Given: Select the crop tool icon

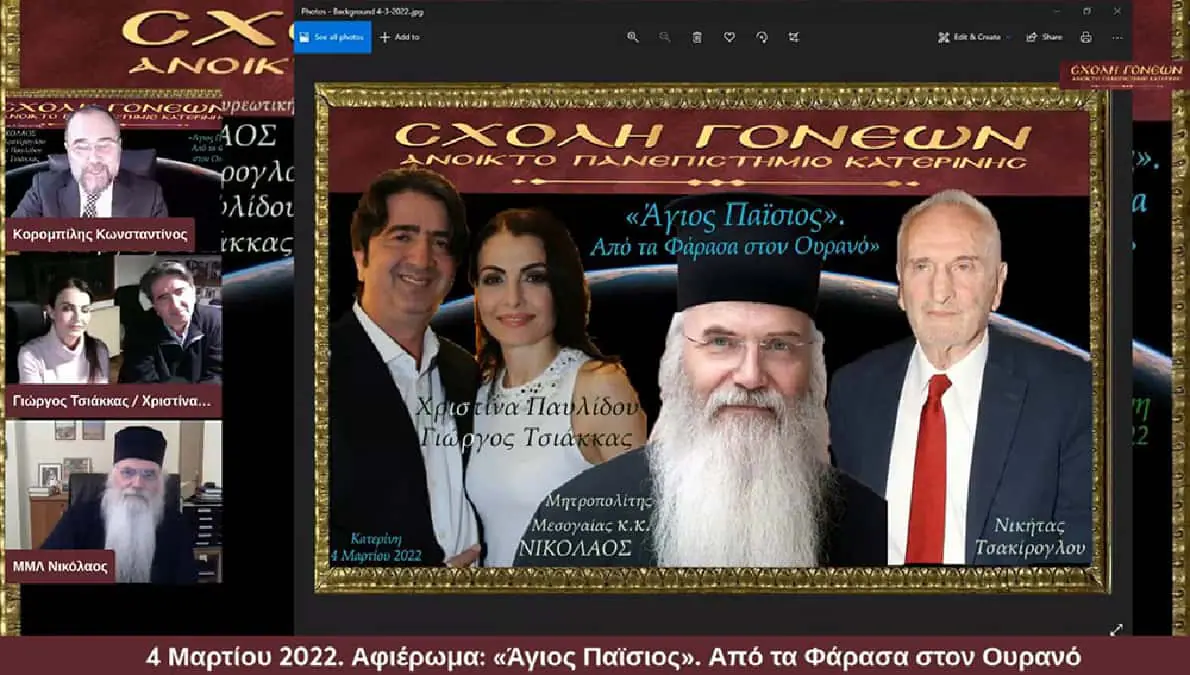Looking at the screenshot, I should click(x=793, y=37).
